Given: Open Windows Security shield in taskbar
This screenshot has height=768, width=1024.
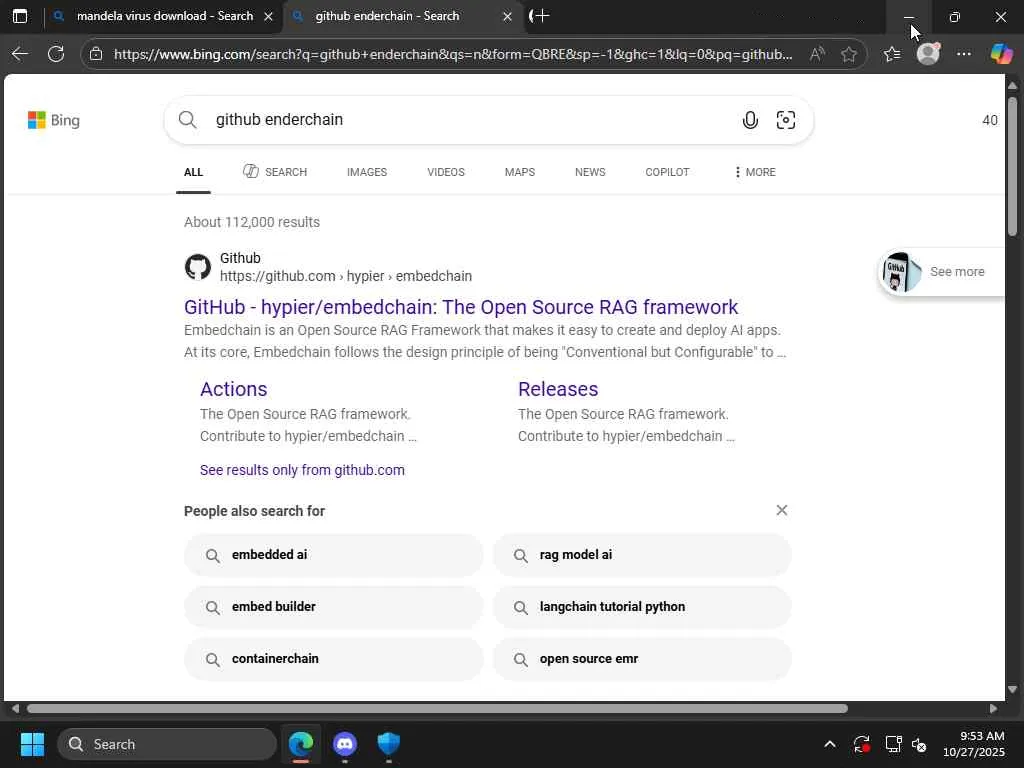Looking at the screenshot, I should [389, 744].
